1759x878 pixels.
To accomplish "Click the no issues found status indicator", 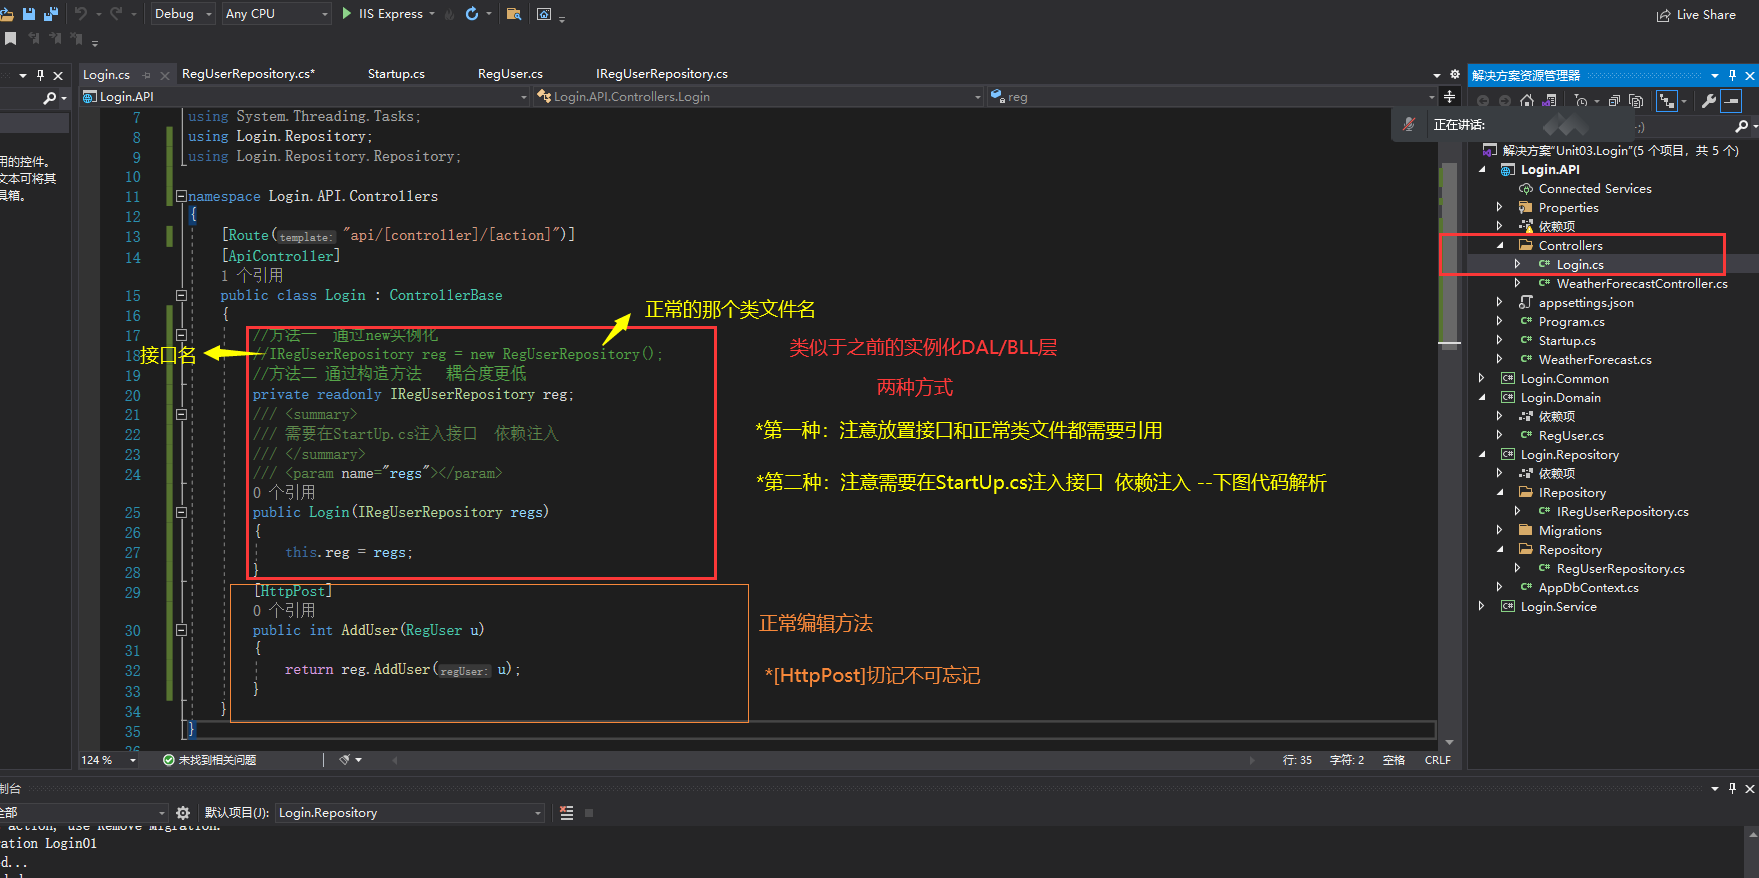I will coord(209,760).
